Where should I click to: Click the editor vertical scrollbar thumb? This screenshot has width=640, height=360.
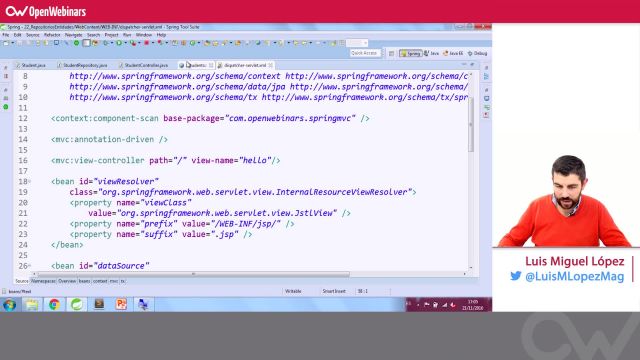coord(471,124)
